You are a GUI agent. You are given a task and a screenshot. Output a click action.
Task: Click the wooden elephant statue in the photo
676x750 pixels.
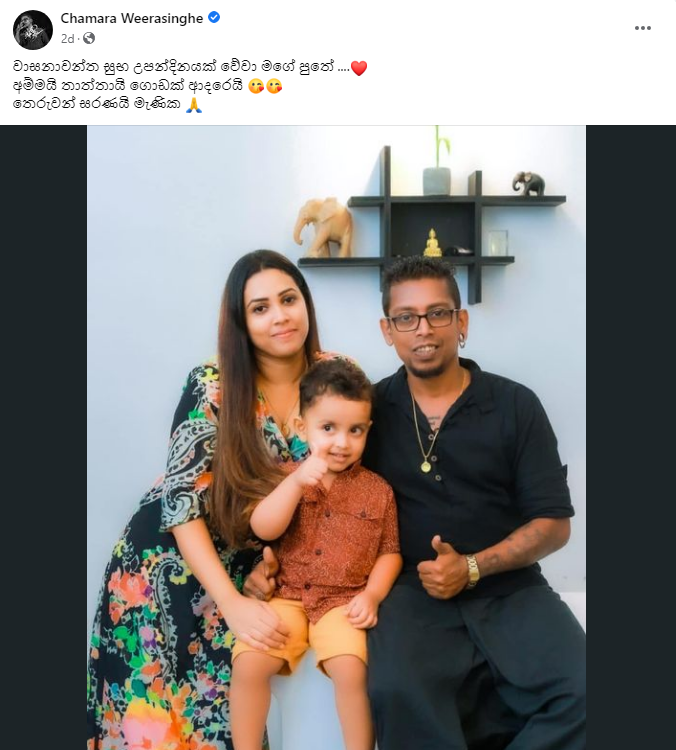tap(324, 228)
